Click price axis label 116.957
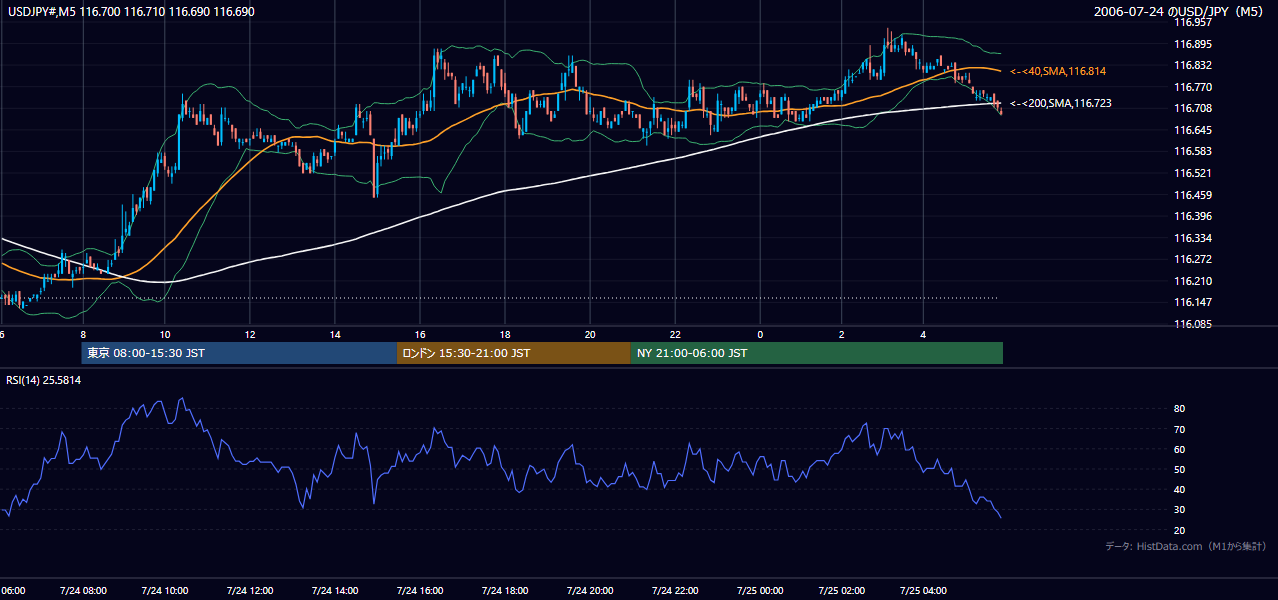The height and width of the screenshot is (600, 1278). (x=1193, y=22)
